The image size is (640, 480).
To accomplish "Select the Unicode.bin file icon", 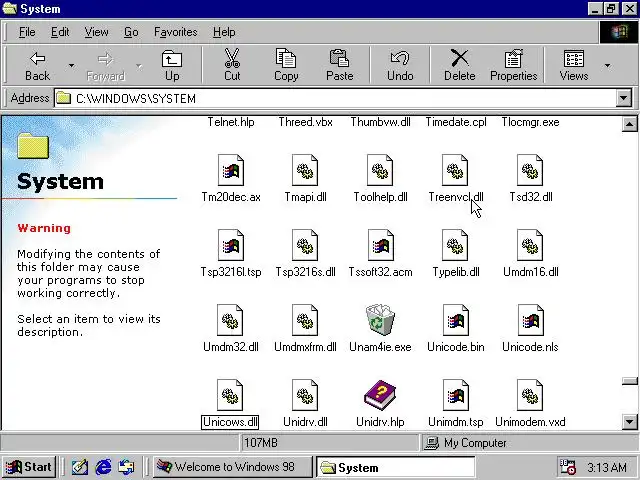I will tap(455, 320).
